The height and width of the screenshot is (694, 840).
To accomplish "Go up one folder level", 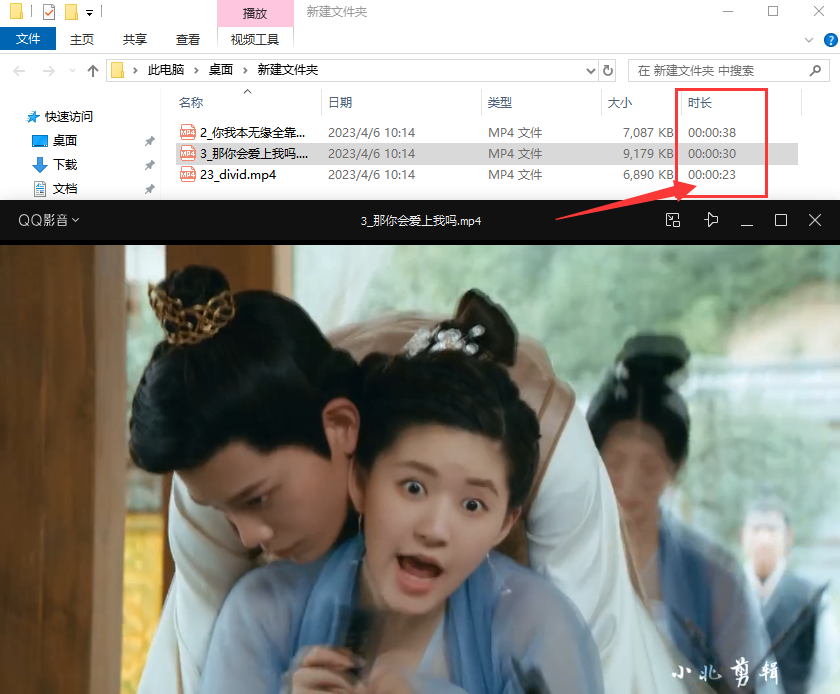I will coord(93,71).
